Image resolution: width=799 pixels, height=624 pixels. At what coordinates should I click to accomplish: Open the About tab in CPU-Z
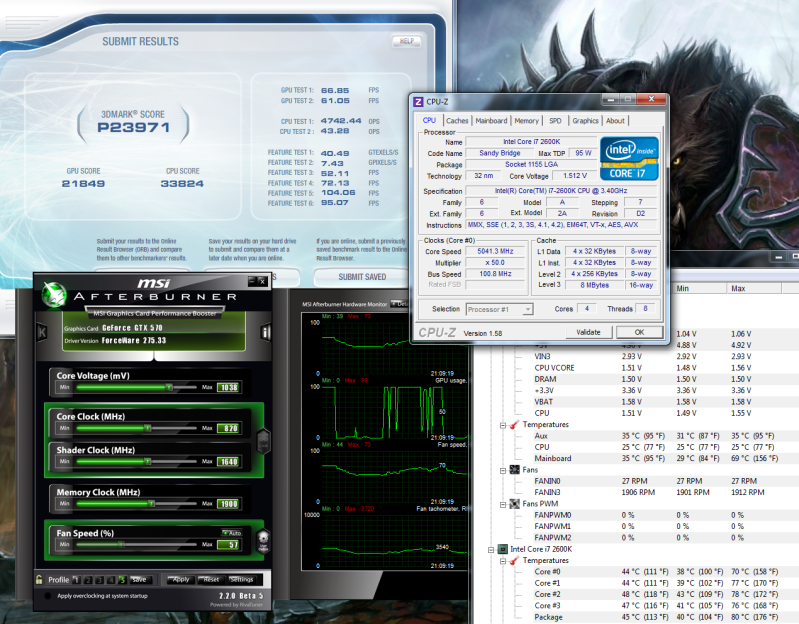click(615, 121)
